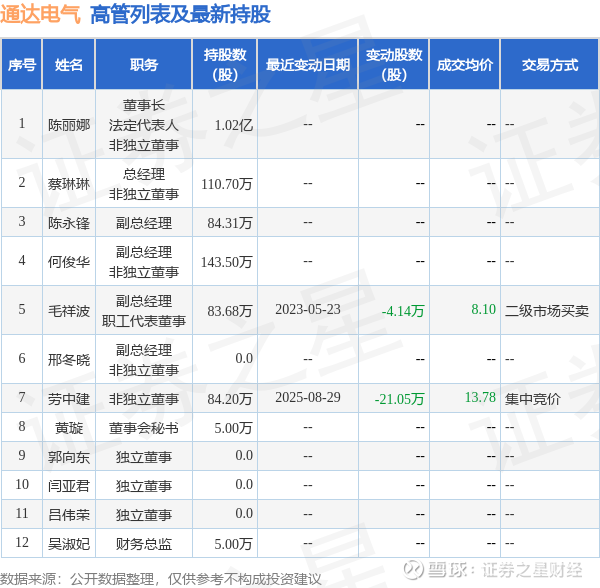Click the name 毛祥波
Image resolution: width=600 pixels, height=588 pixels.
[x=69, y=311]
